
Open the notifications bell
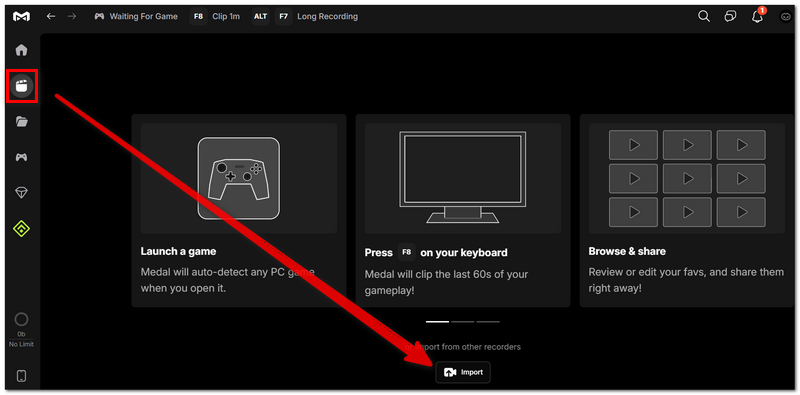[x=758, y=16]
